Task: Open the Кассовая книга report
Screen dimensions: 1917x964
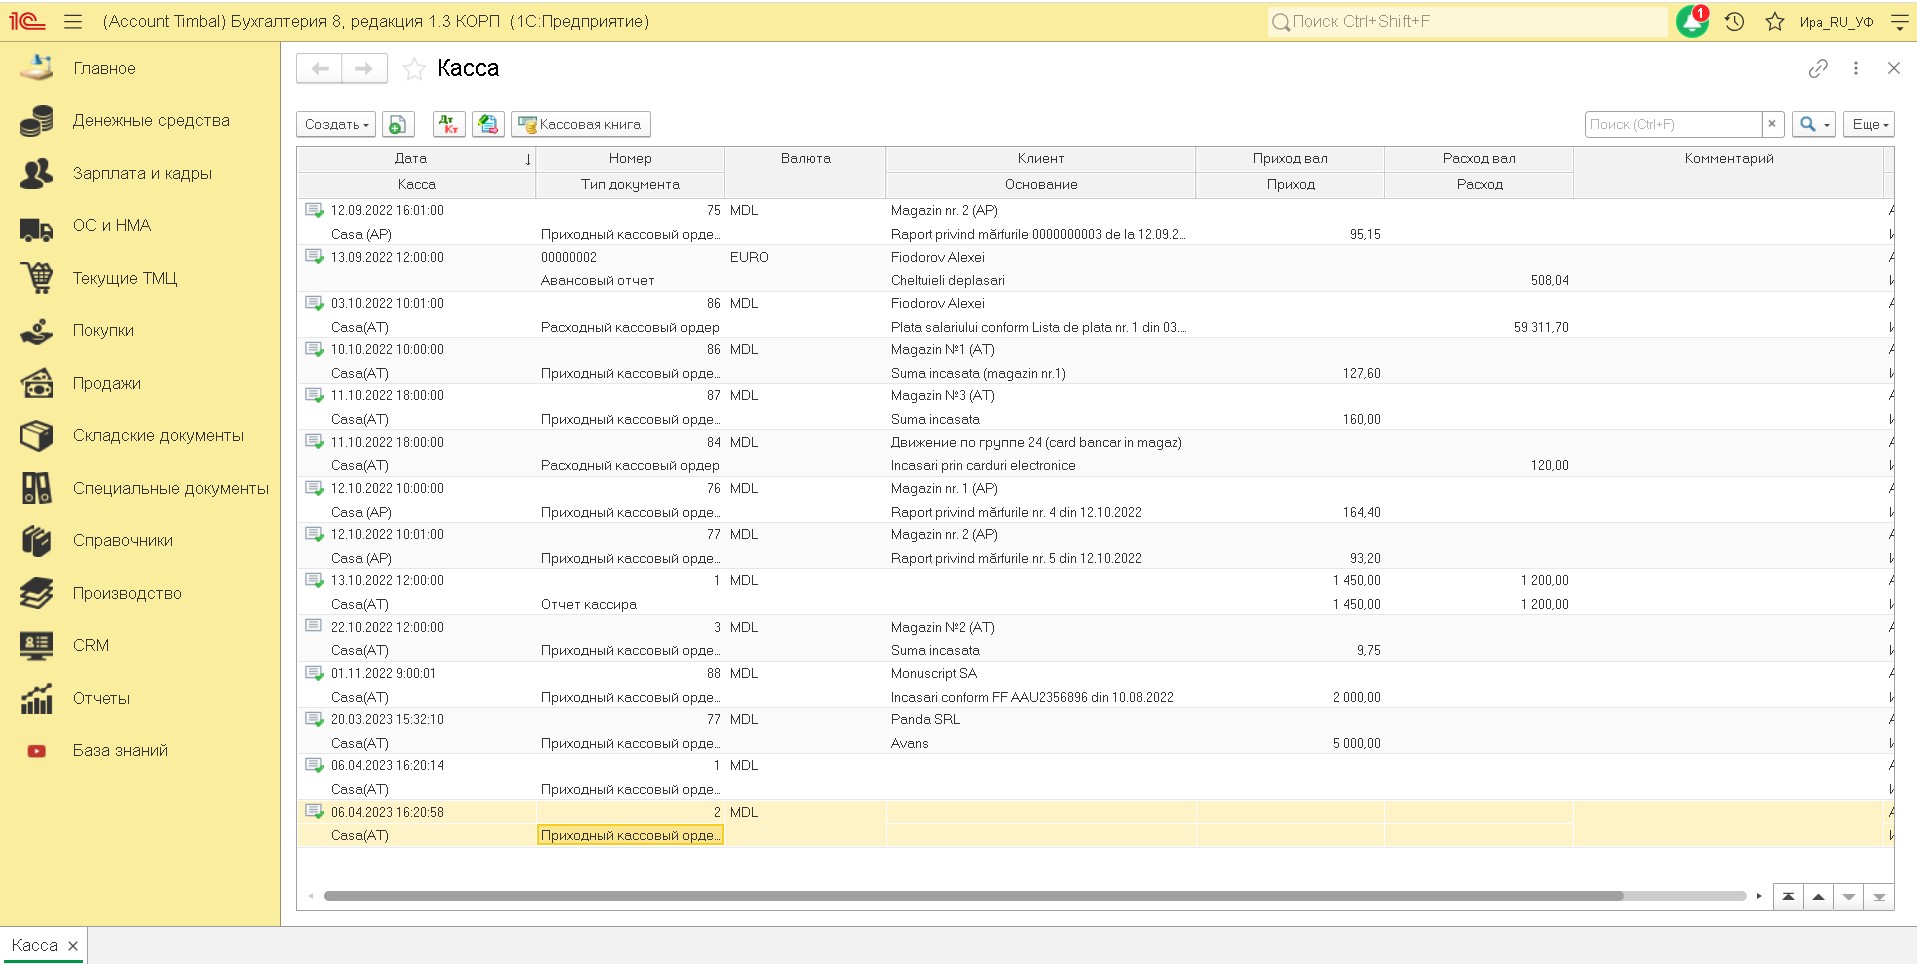Action: 580,124
